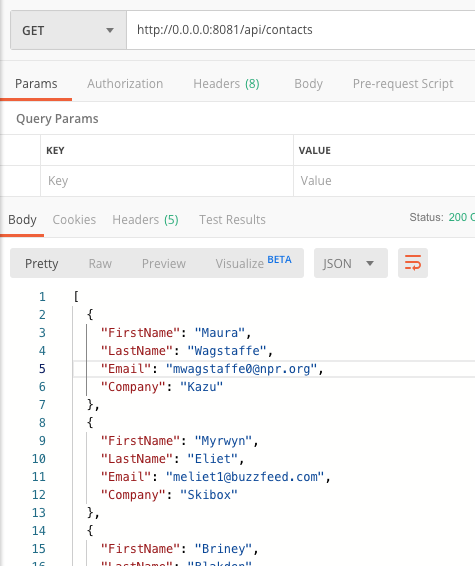
Task: Click the Status 200 indicator
Action: pos(442,217)
